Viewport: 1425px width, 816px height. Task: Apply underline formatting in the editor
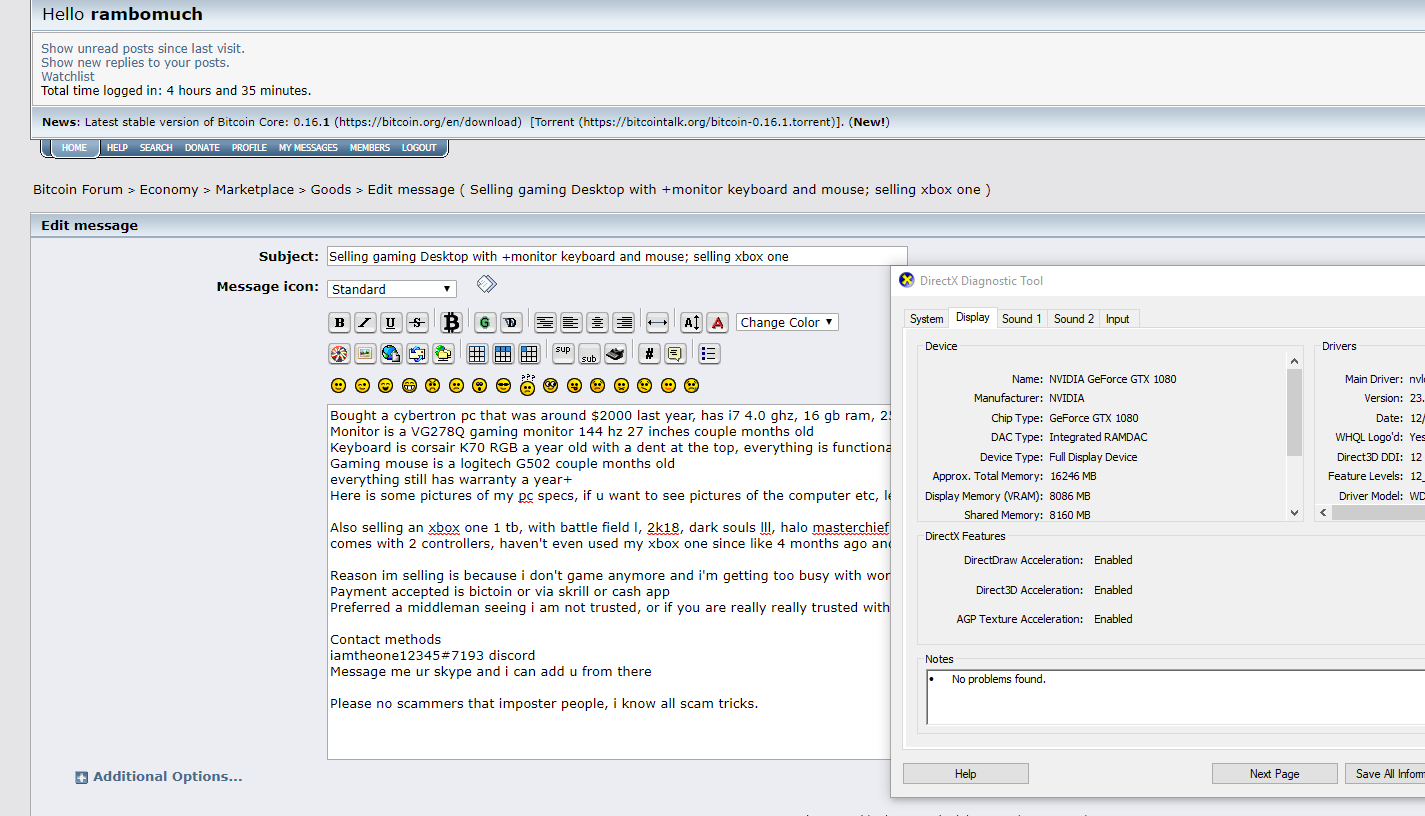pos(391,322)
